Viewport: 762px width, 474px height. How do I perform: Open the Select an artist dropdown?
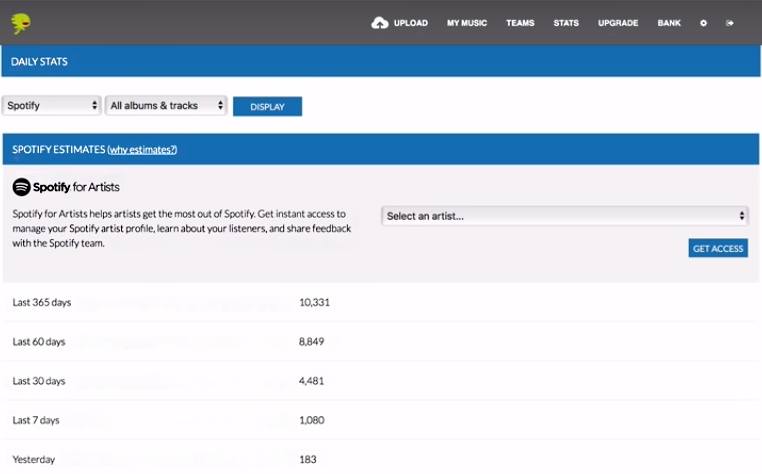coord(565,216)
